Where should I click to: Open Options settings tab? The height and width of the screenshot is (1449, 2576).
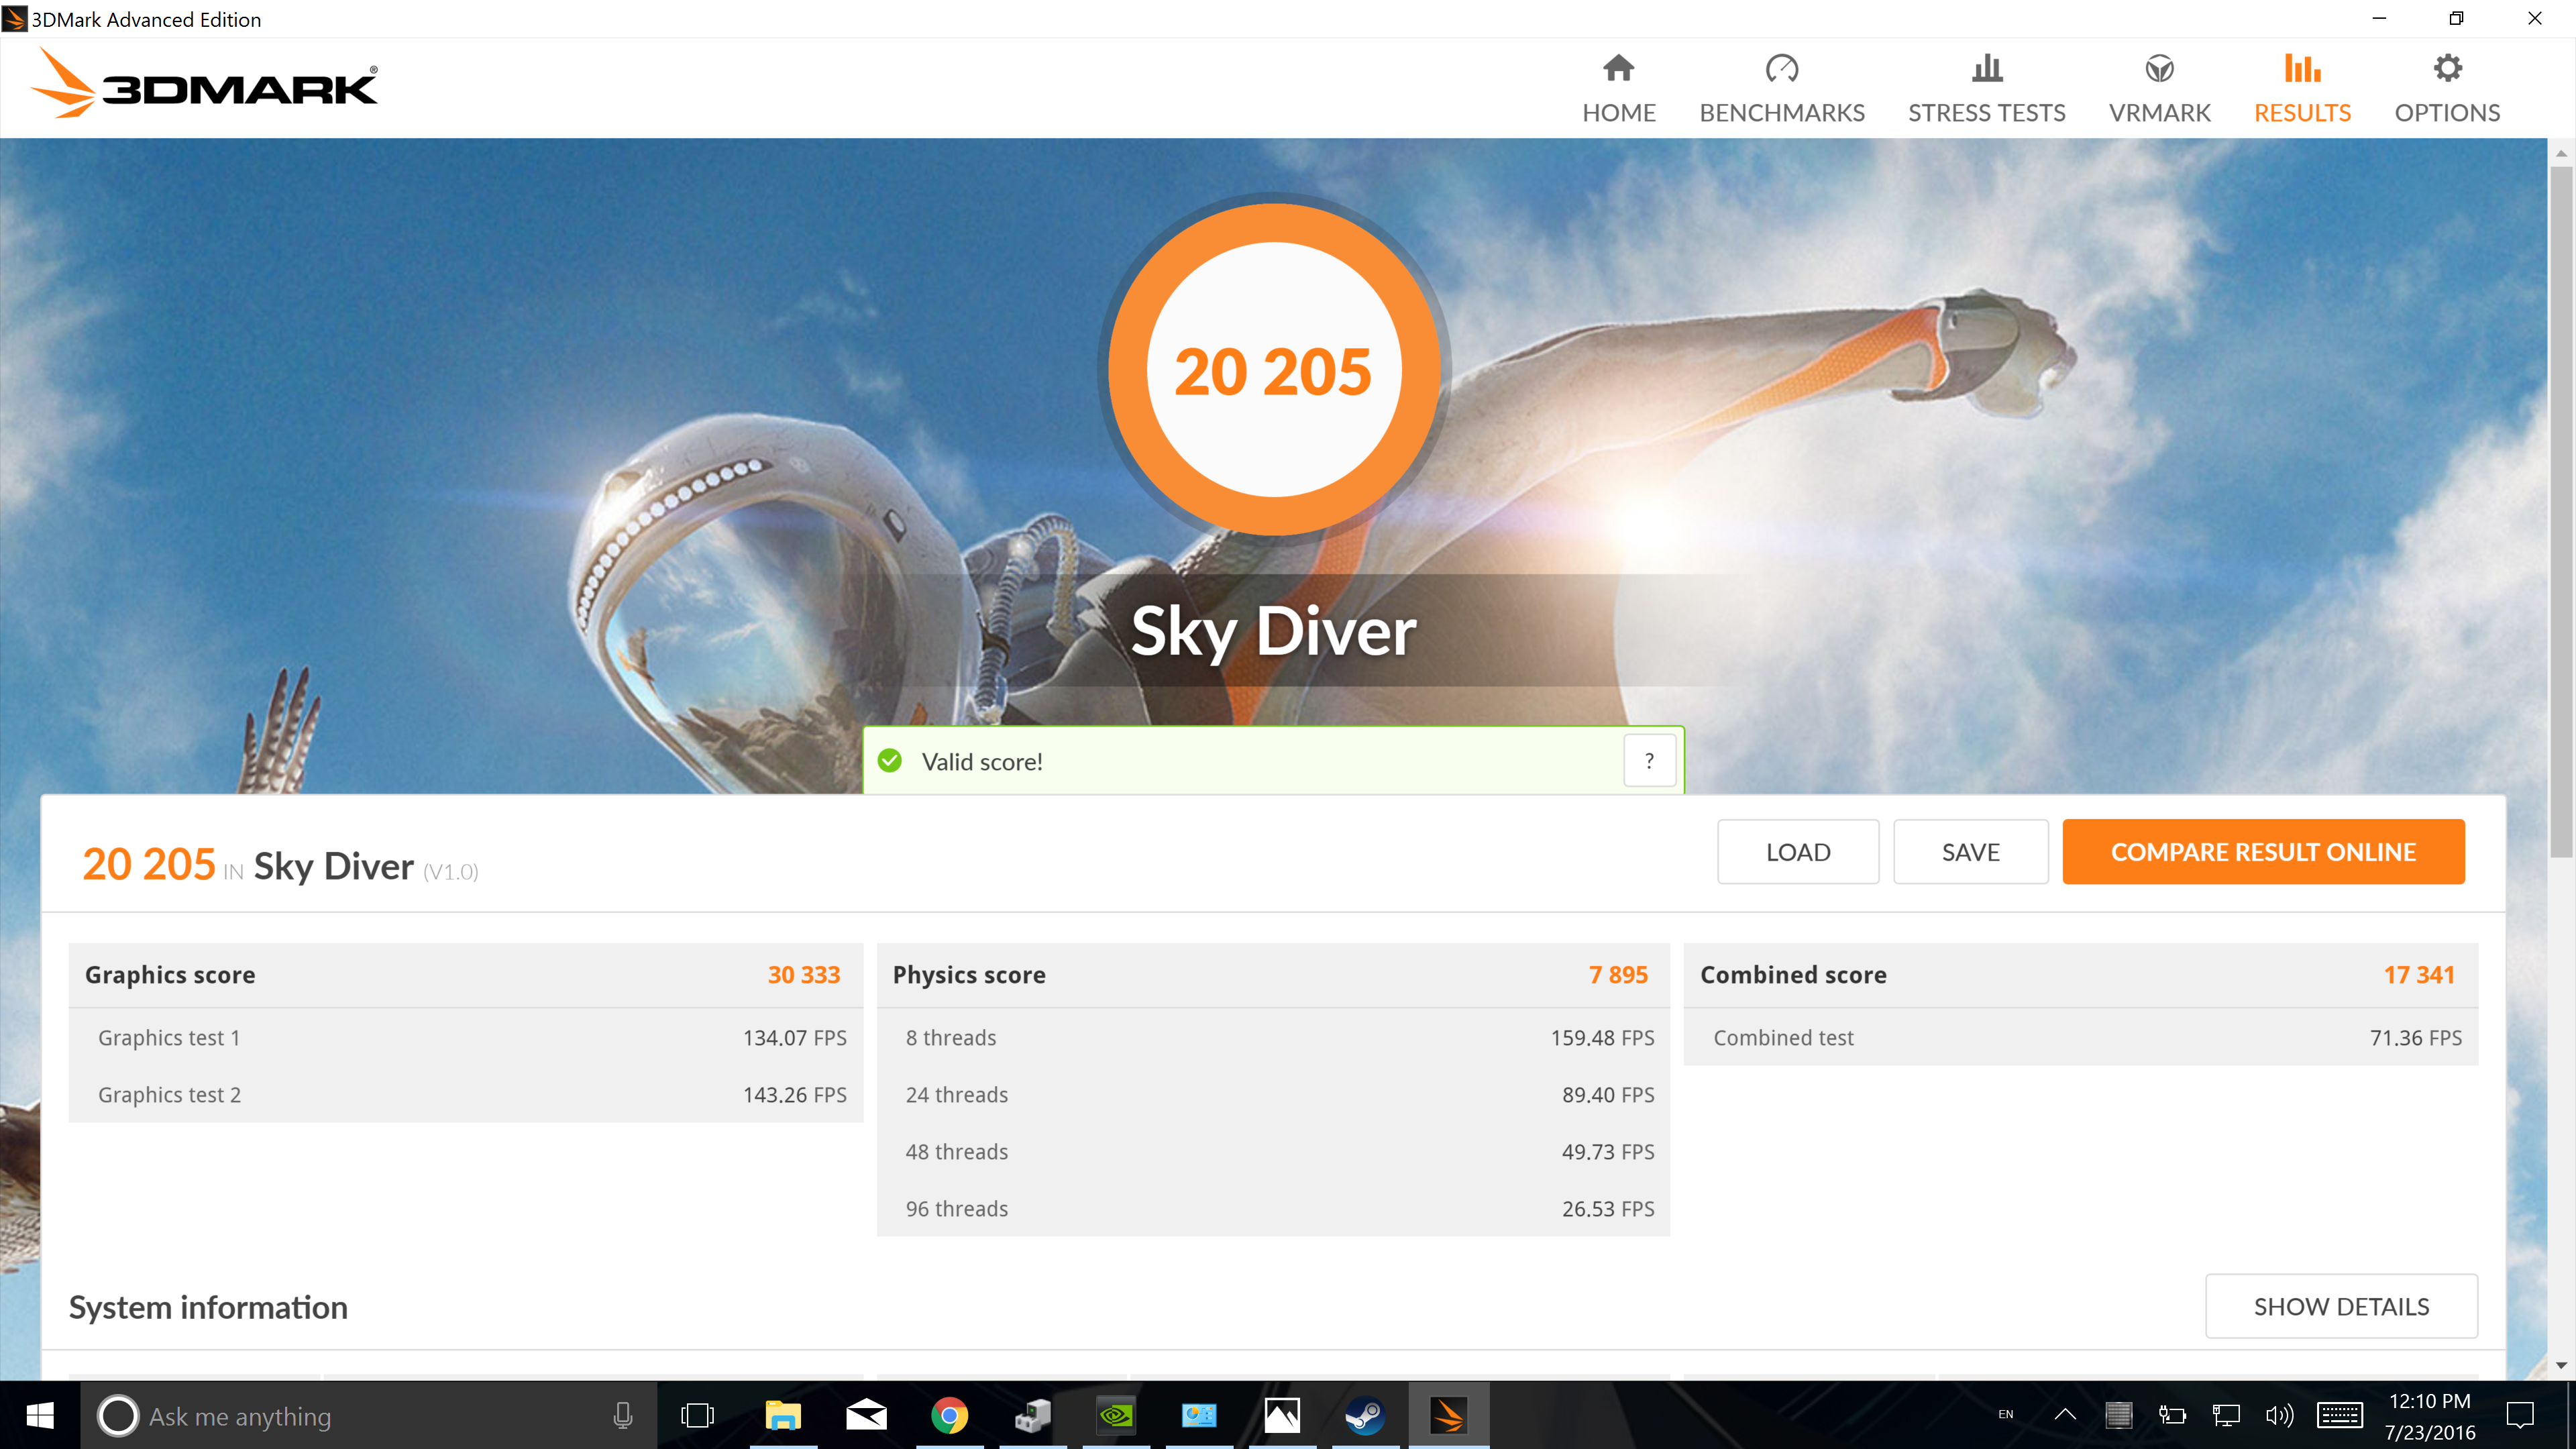click(2447, 89)
